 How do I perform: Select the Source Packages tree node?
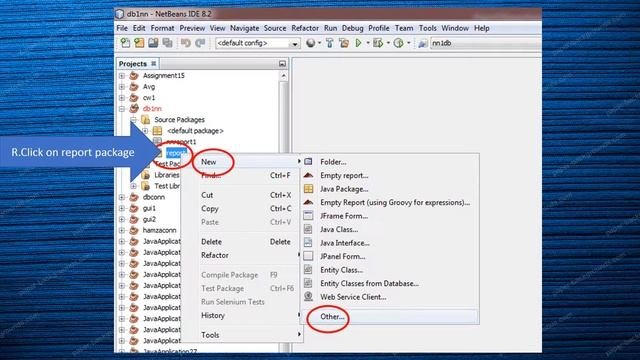coord(180,120)
